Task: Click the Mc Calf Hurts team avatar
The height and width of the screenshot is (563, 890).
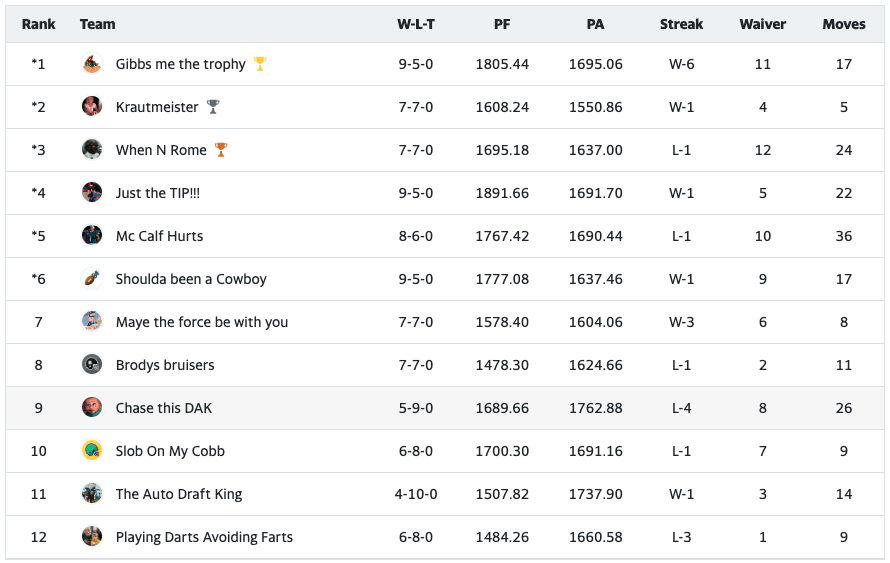Action: (x=92, y=236)
